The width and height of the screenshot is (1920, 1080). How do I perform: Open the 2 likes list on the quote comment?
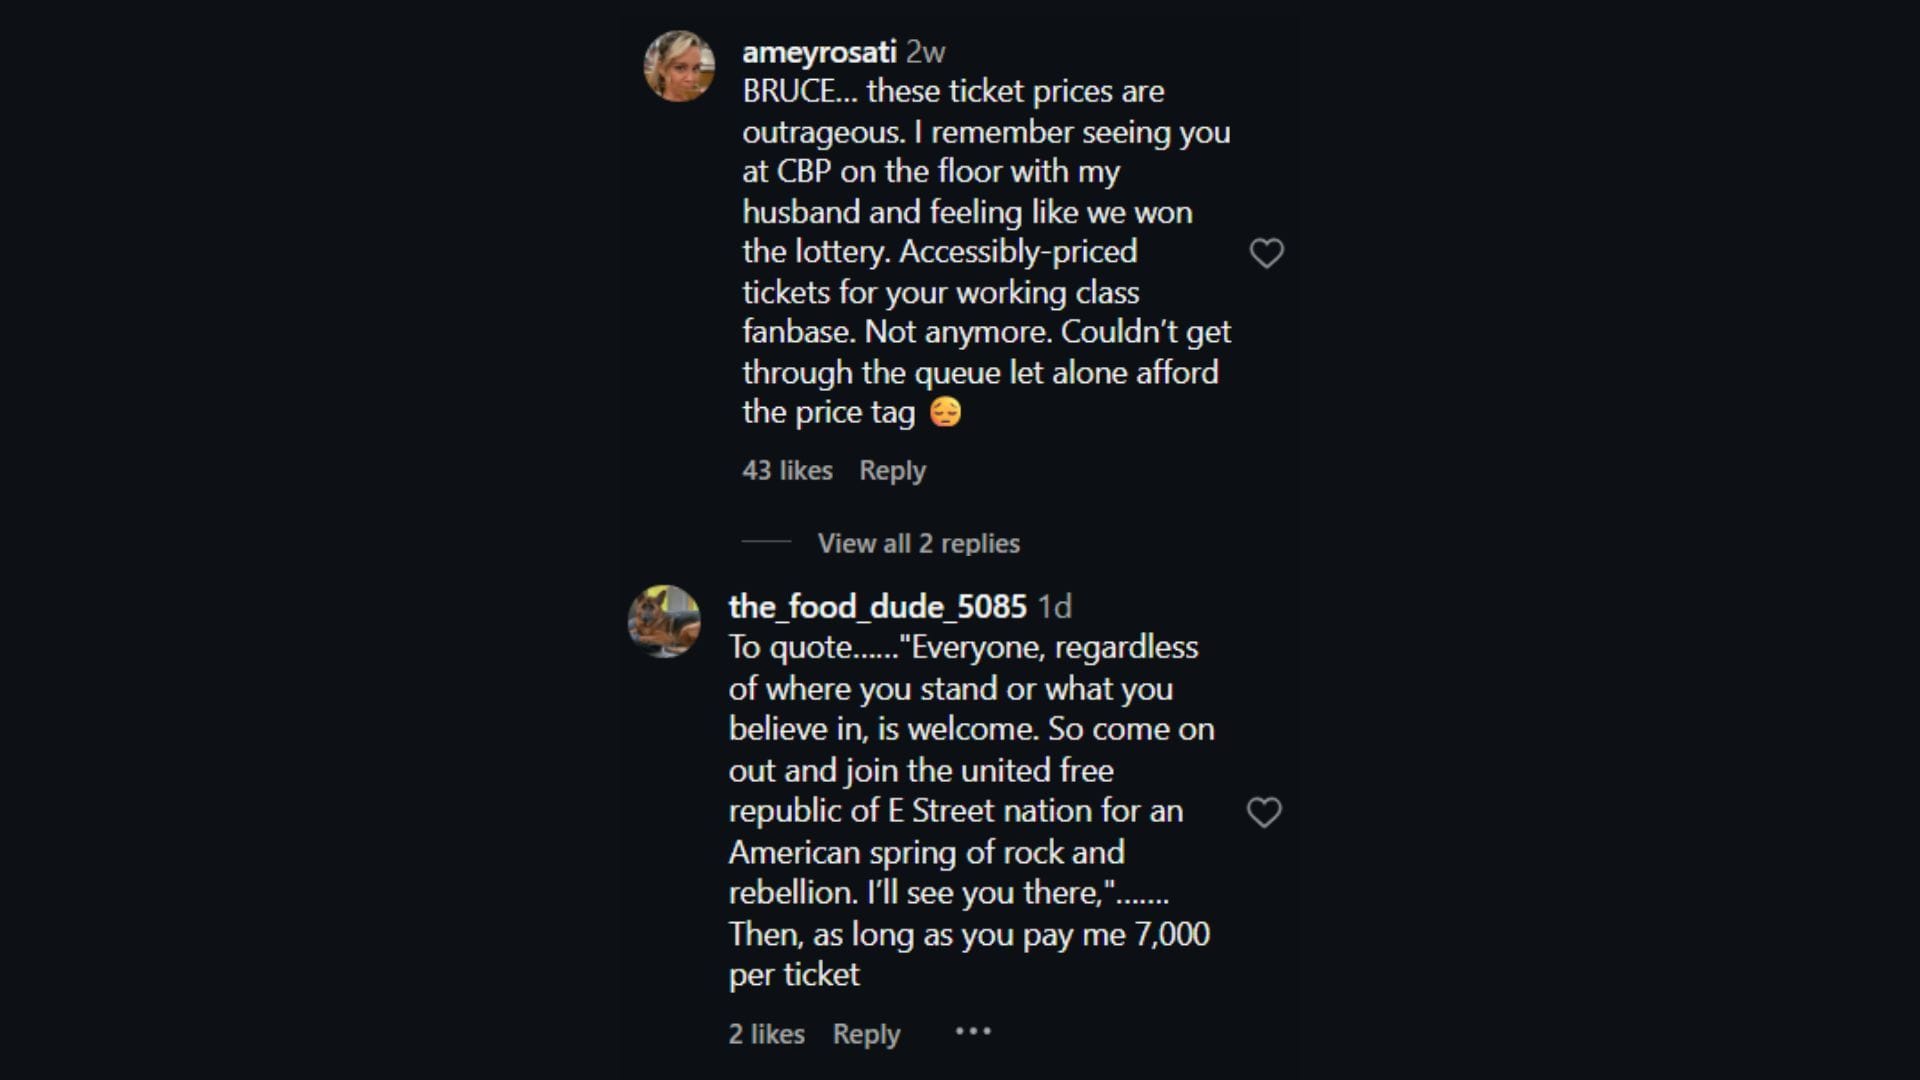[x=765, y=1034]
